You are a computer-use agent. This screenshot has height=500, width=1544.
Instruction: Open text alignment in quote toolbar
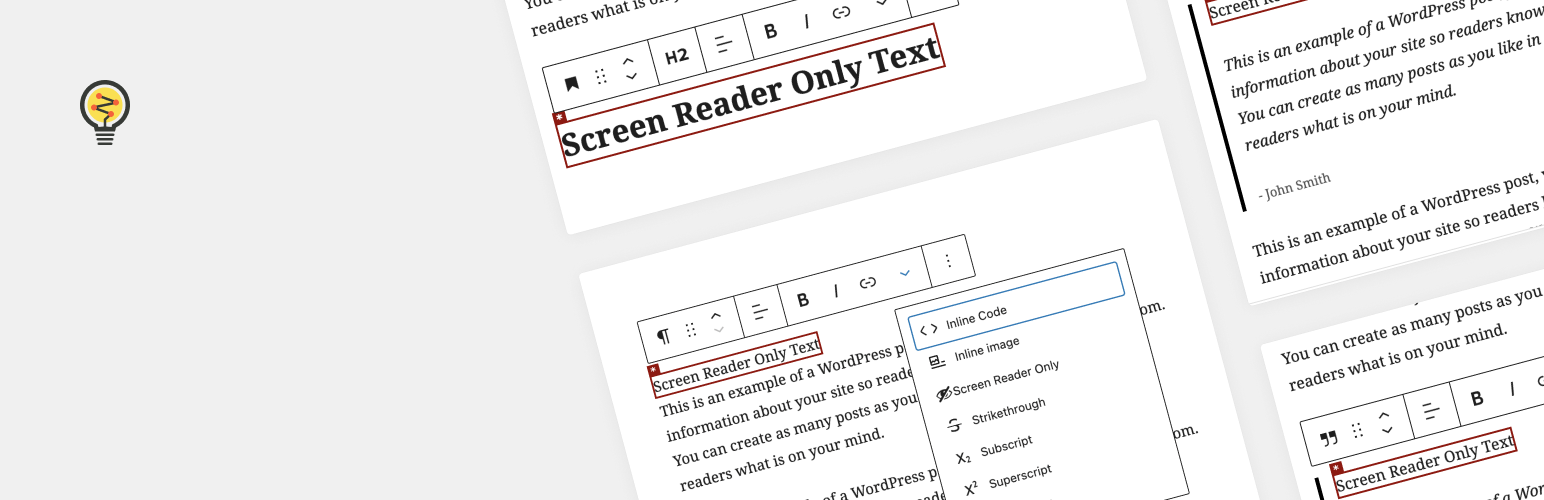(1431, 410)
